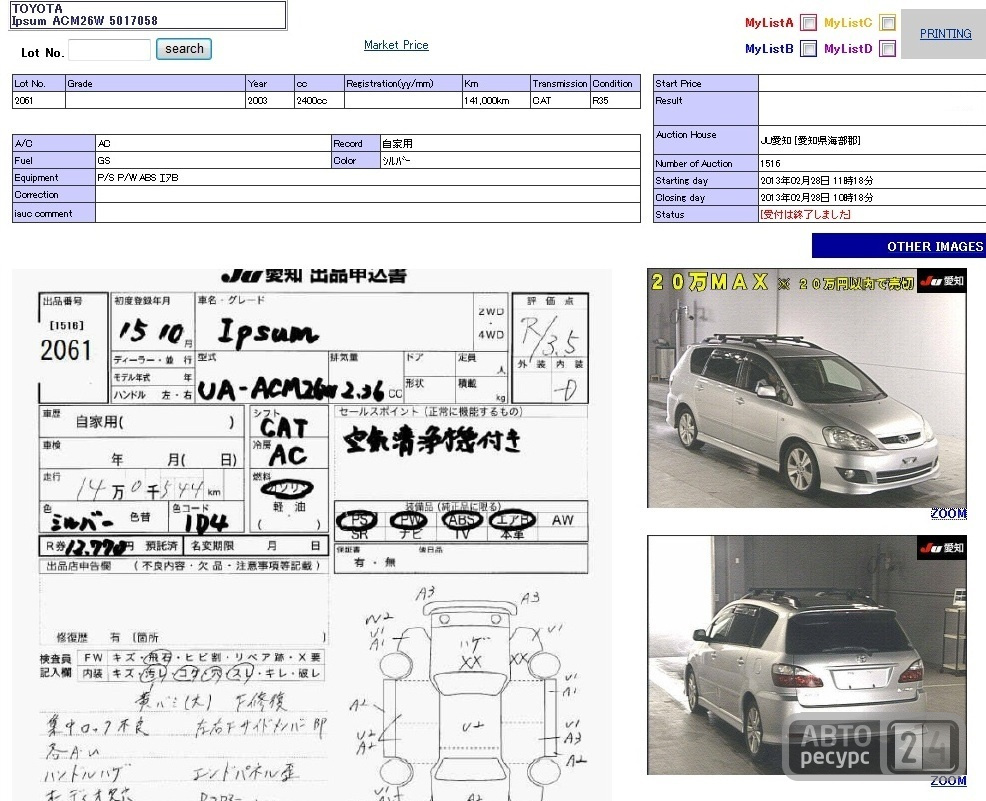The width and height of the screenshot is (986, 801).
Task: Open the PRINTING link
Action: click(x=945, y=34)
